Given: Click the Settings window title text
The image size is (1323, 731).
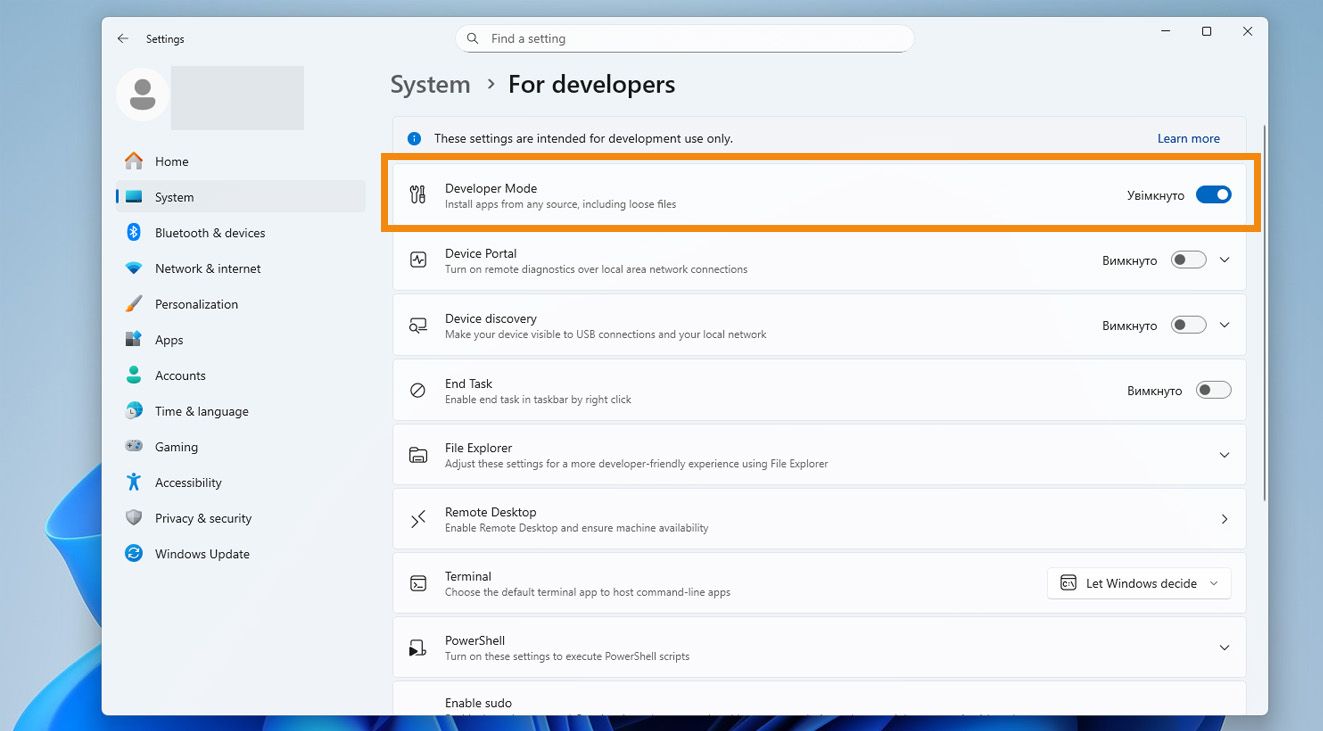Looking at the screenshot, I should coord(165,39).
